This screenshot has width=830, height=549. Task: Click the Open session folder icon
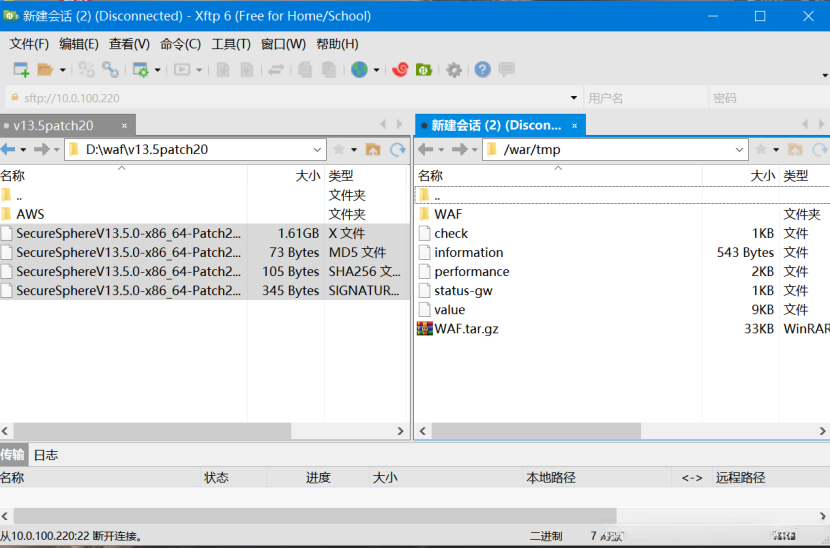pyautogui.click(x=45, y=69)
